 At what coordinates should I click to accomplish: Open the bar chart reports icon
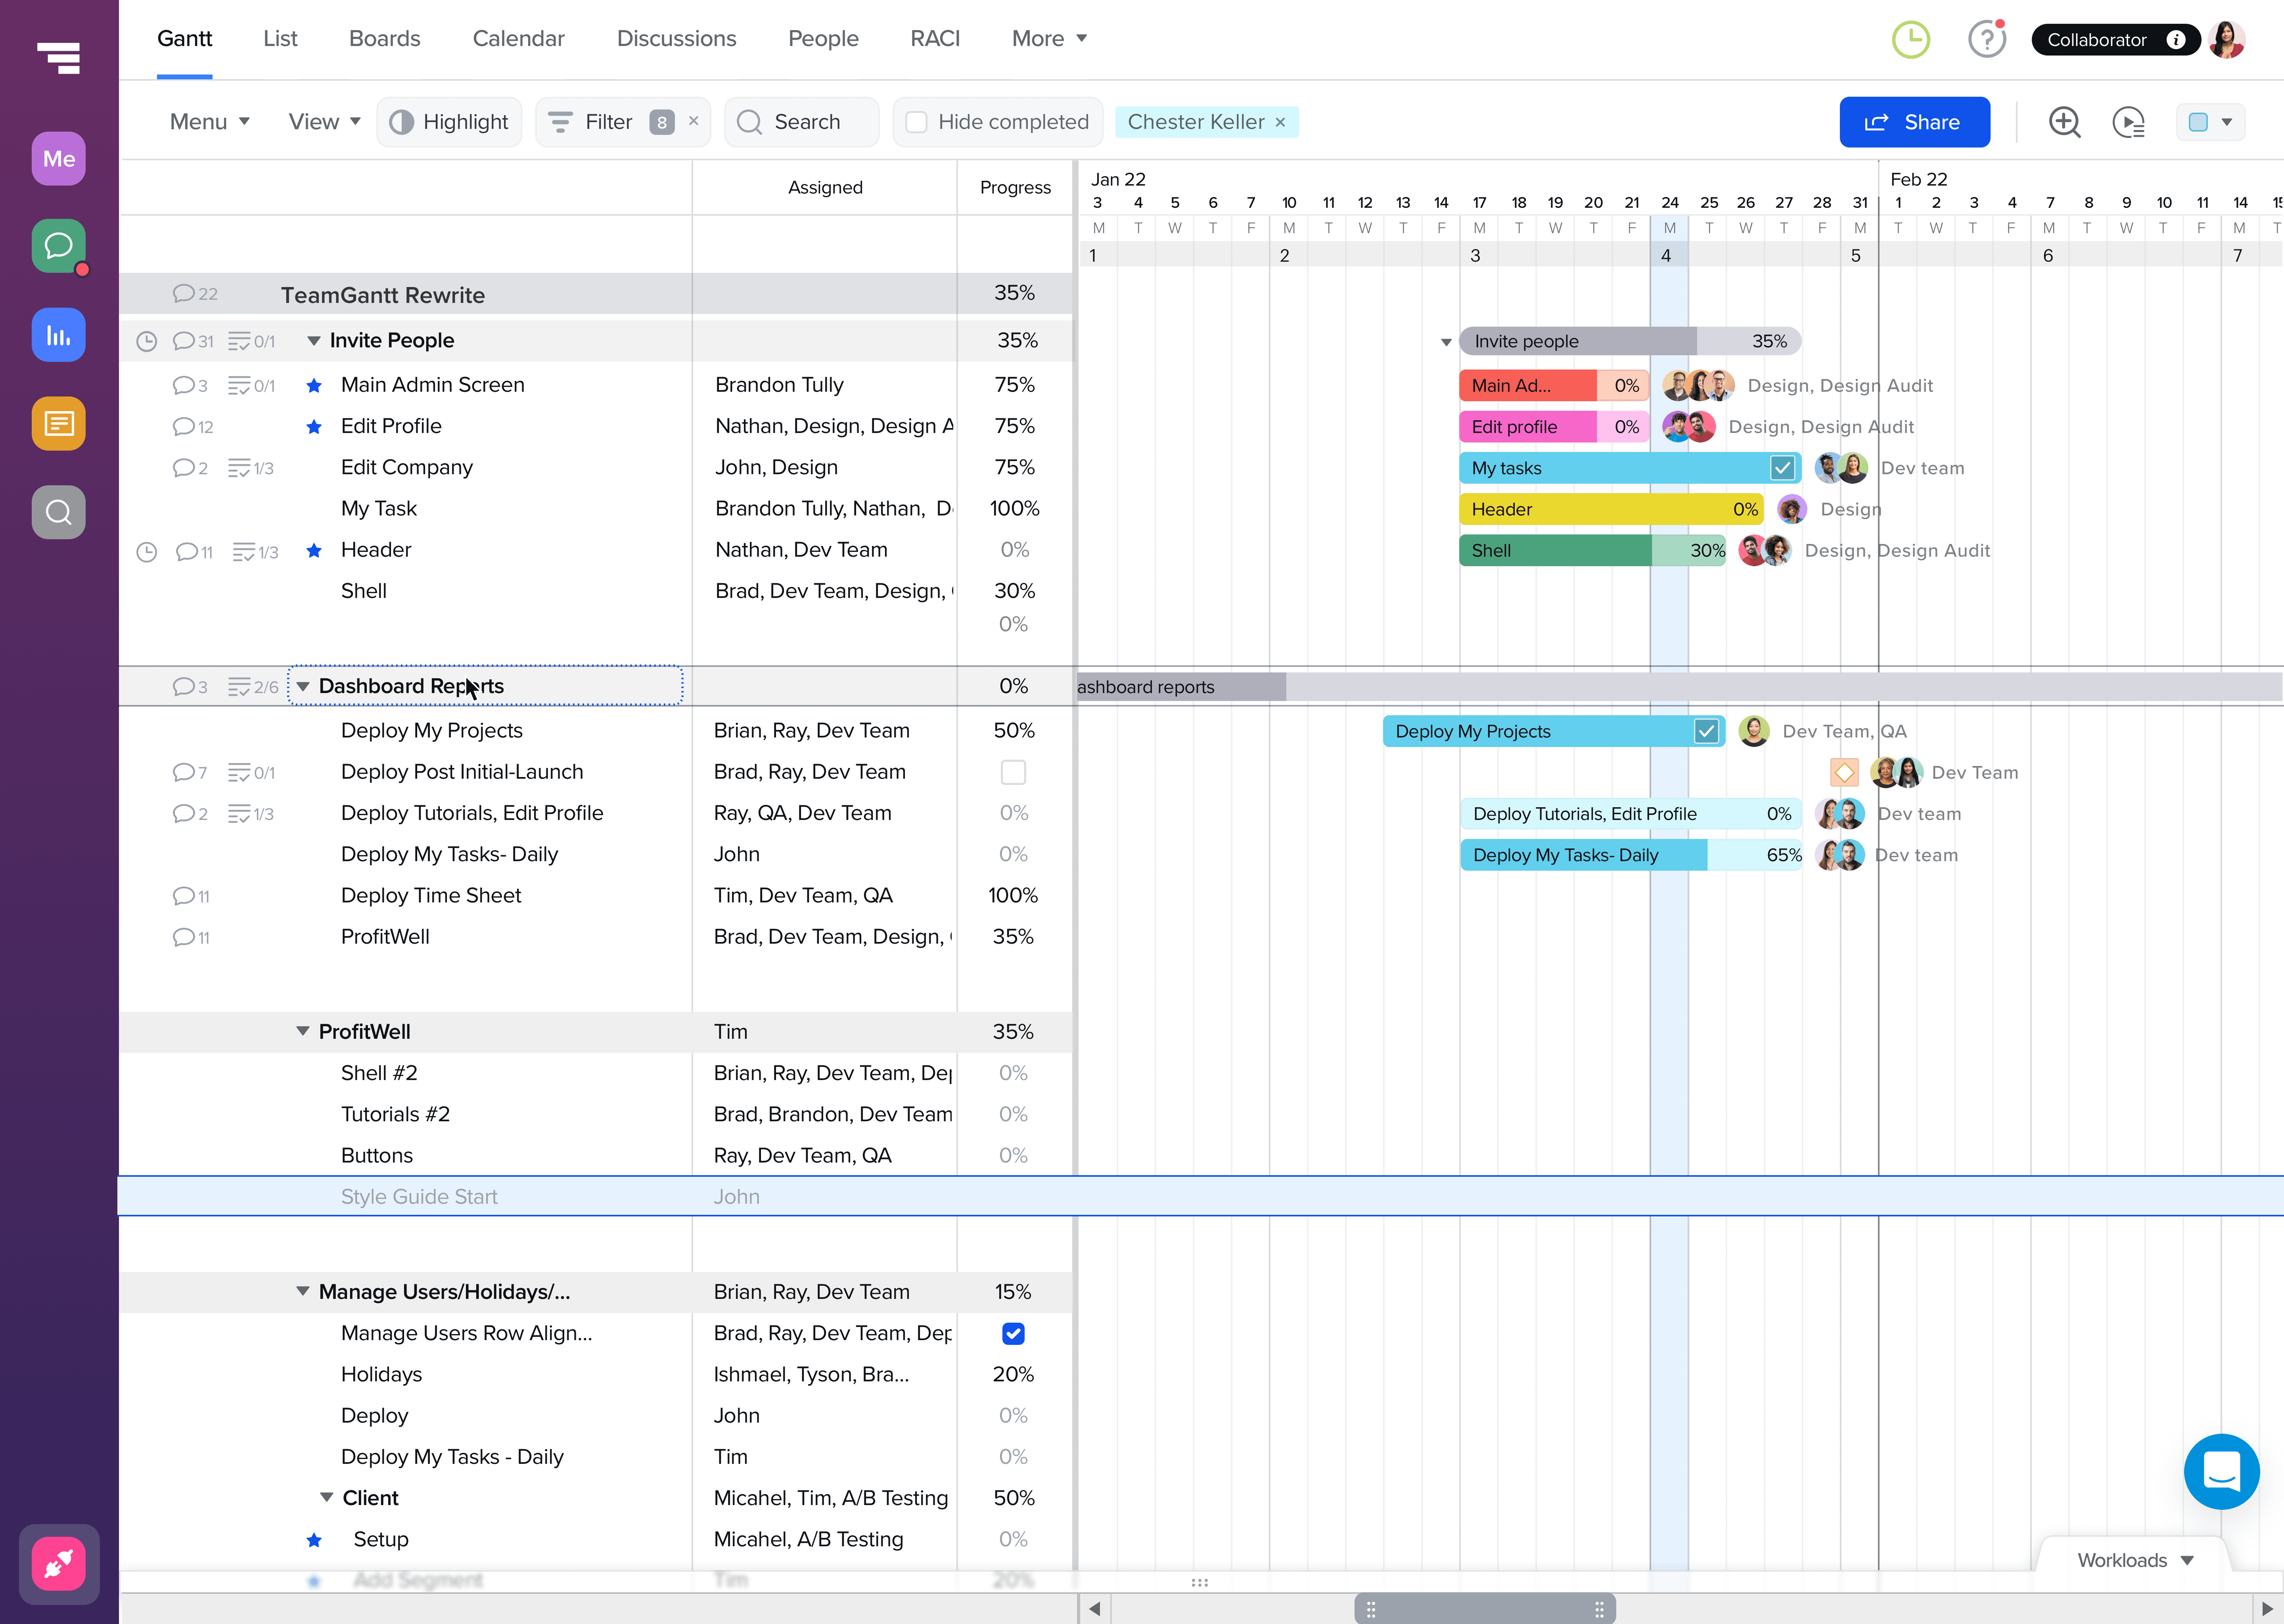(58, 335)
